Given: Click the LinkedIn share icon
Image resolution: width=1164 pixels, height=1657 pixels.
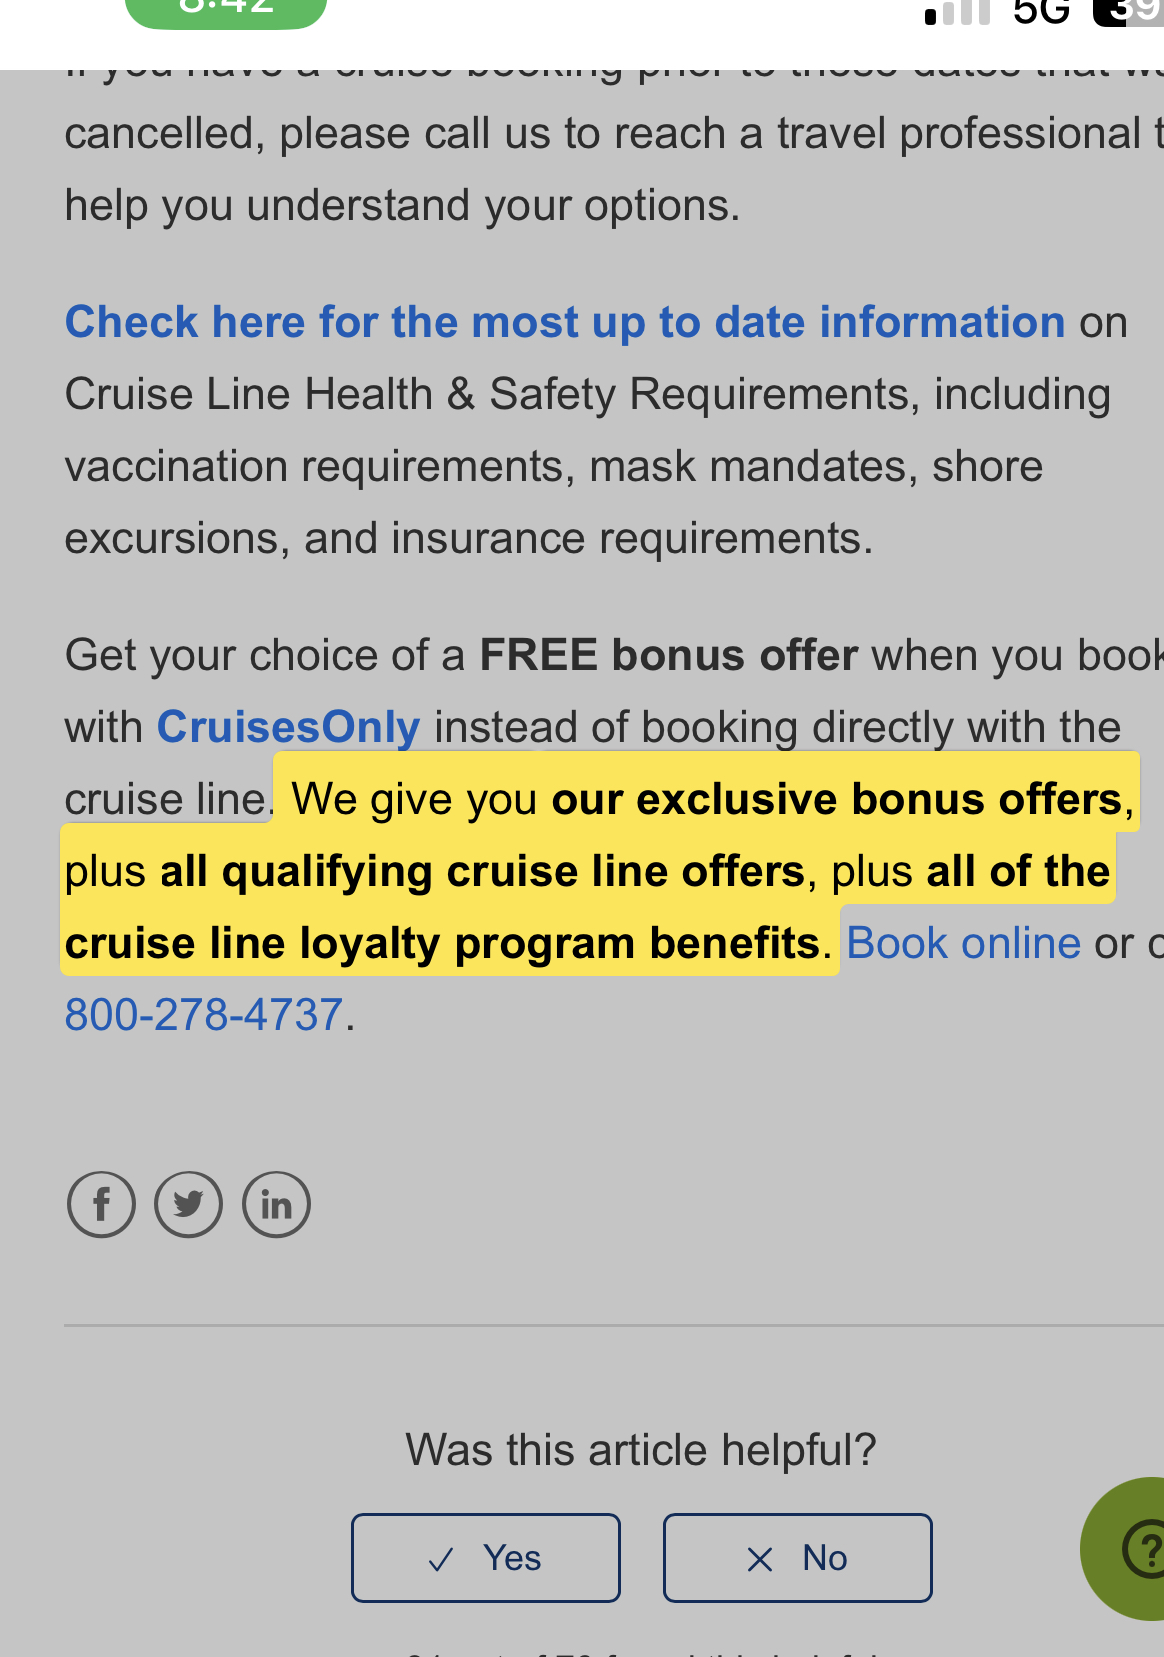Looking at the screenshot, I should pos(276,1204).
